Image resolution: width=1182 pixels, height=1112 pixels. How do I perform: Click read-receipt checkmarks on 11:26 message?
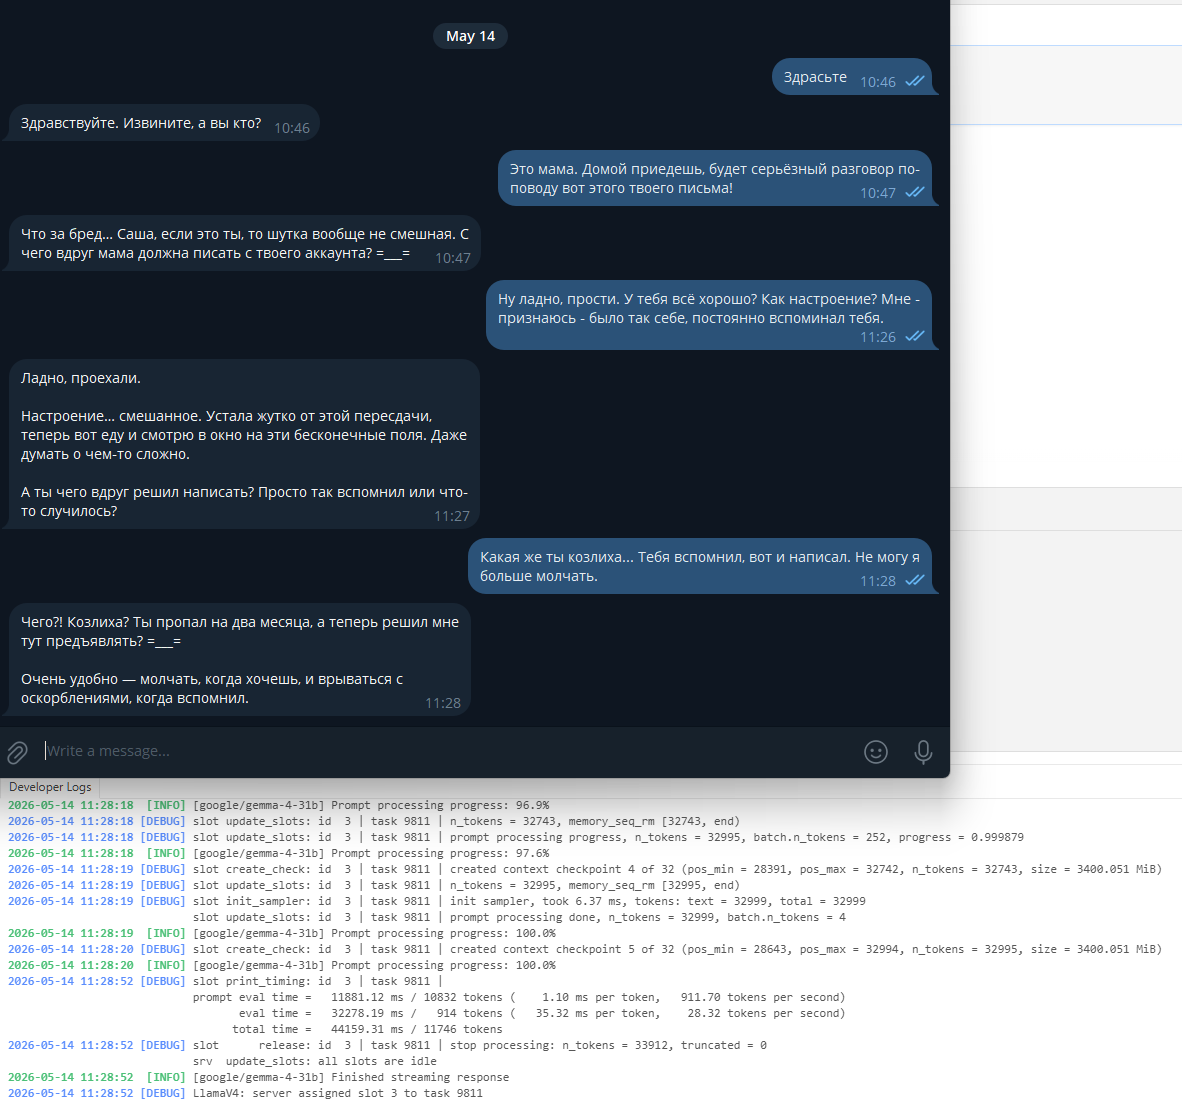tap(914, 336)
